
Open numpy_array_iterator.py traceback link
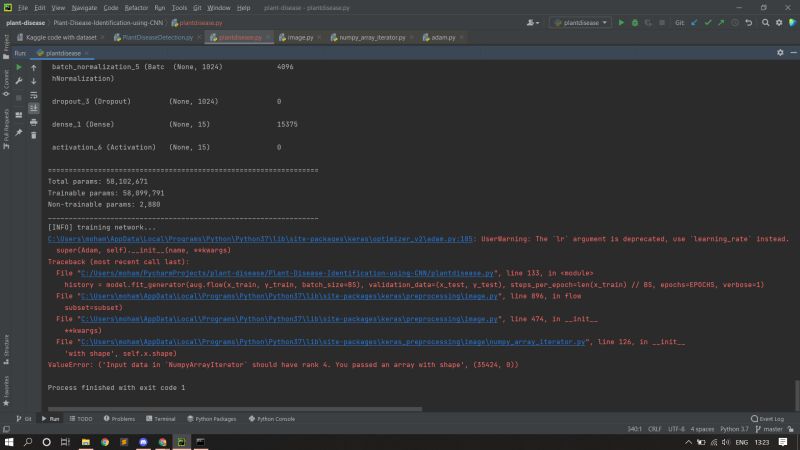333,342
